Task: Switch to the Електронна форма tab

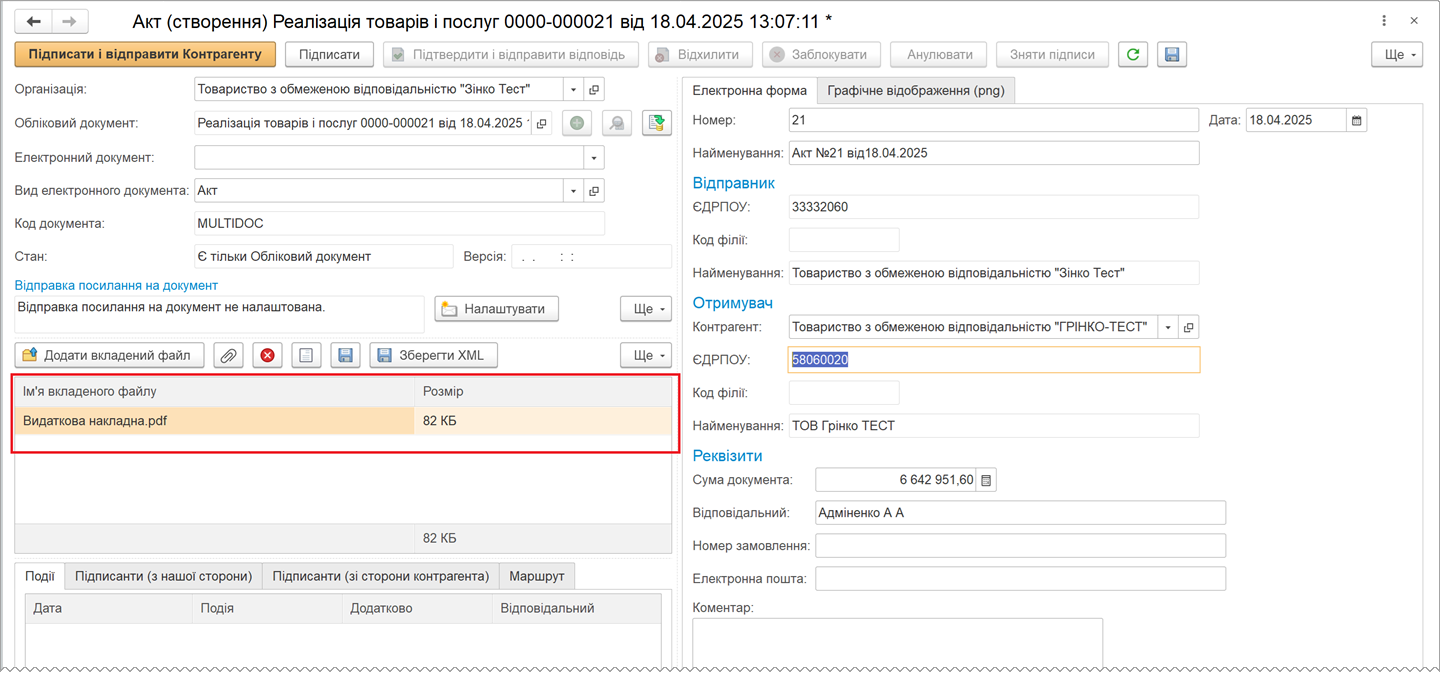Action: (x=749, y=90)
